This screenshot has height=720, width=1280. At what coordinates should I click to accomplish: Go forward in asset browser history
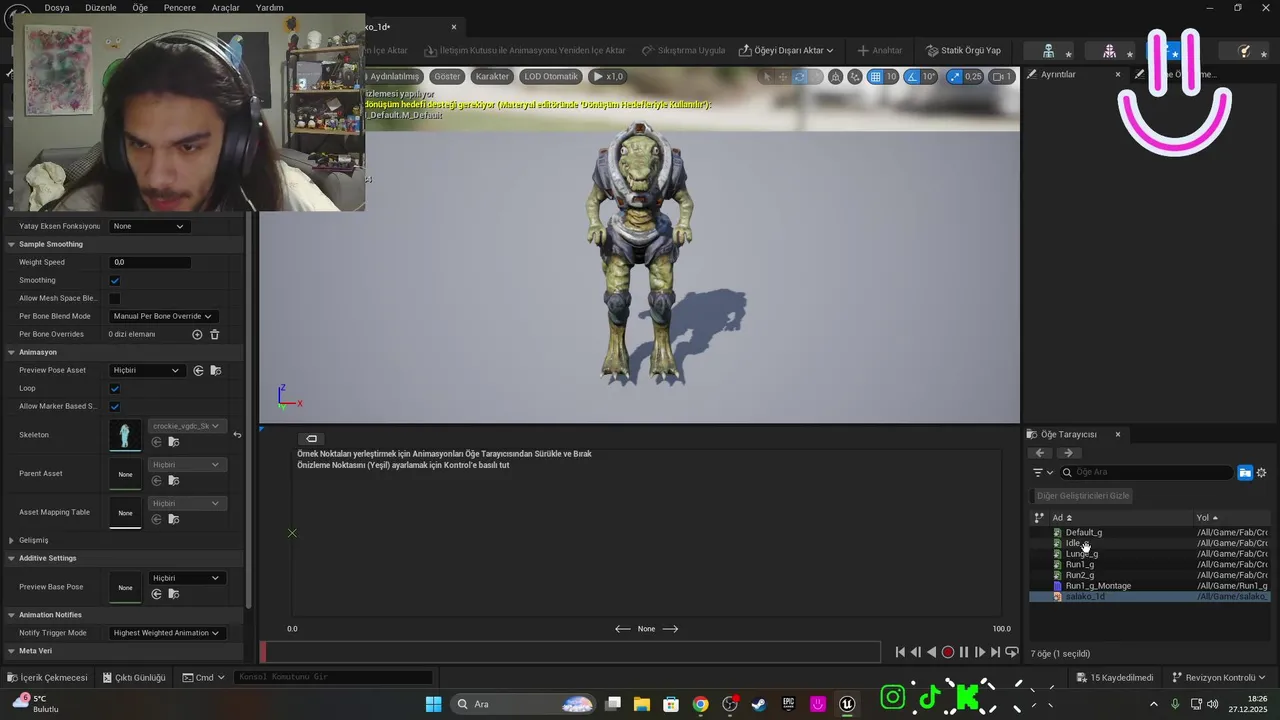pyautogui.click(x=1068, y=453)
